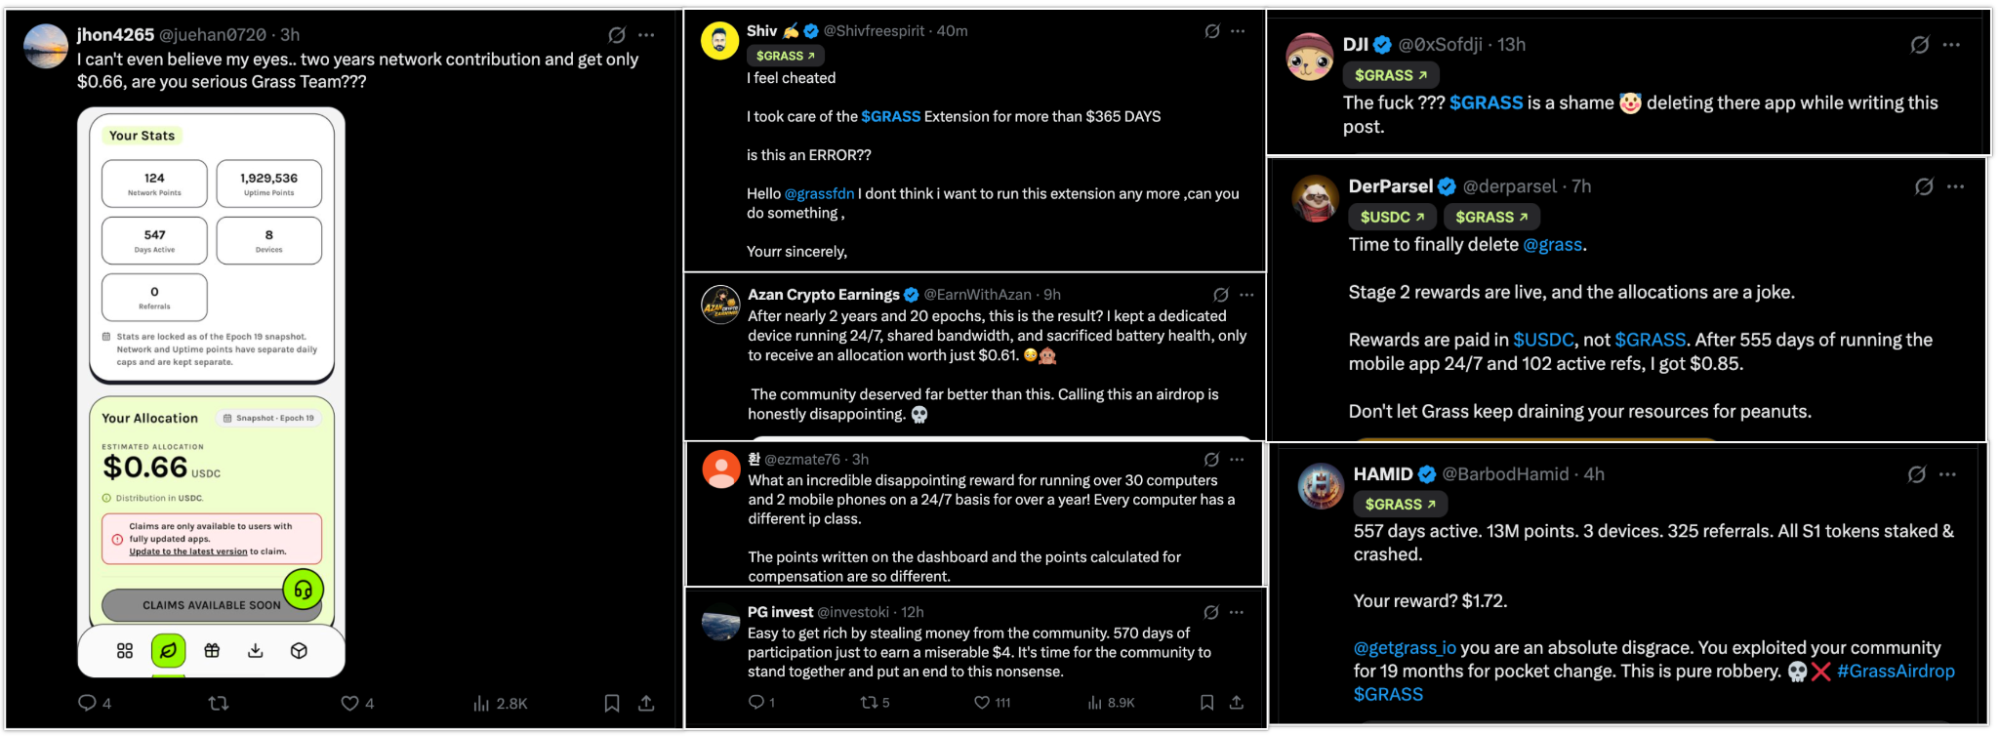Viewport: 1999px width, 736px height.
Task: Follow the #GrassAirdrop hashtag link
Action: [1895, 671]
